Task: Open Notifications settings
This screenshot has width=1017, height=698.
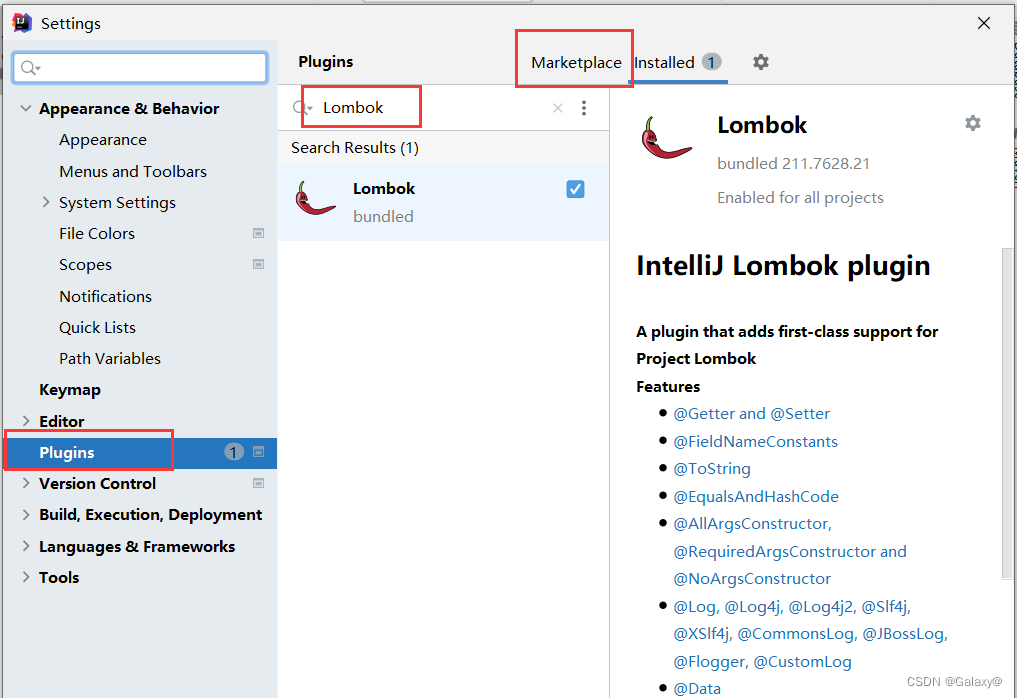Action: pos(105,296)
